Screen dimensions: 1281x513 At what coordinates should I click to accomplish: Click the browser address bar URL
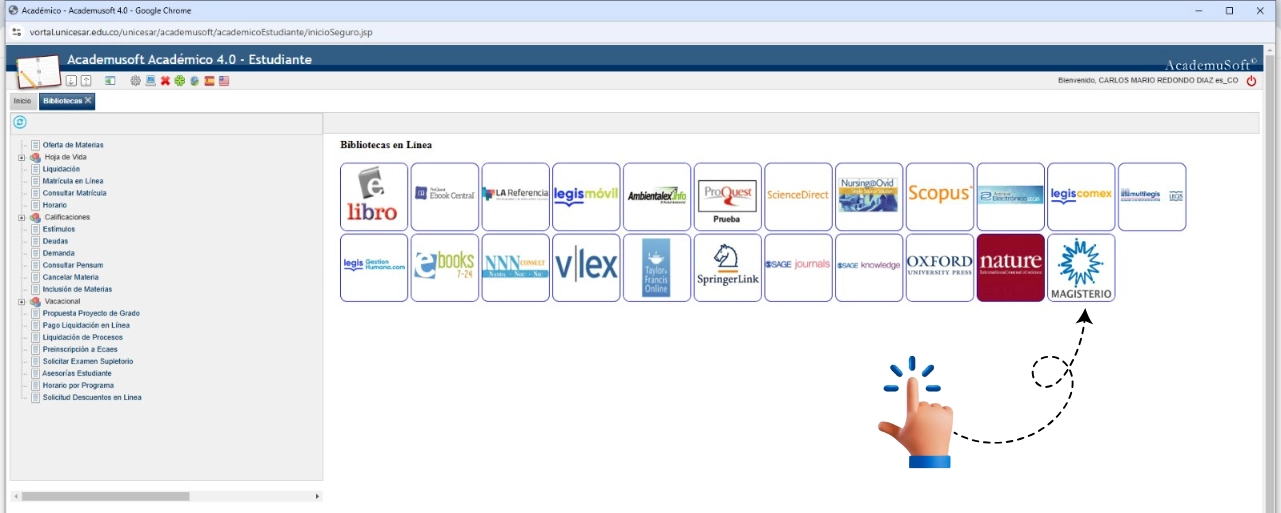click(x=202, y=32)
